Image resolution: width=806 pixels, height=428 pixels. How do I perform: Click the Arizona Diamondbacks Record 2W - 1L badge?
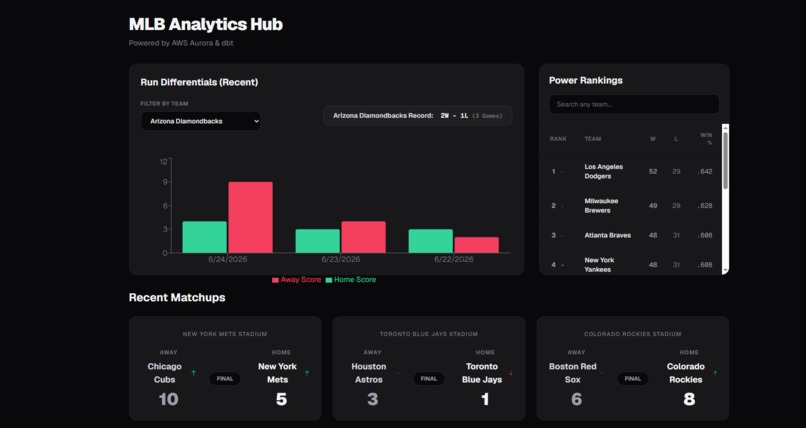[x=417, y=116]
